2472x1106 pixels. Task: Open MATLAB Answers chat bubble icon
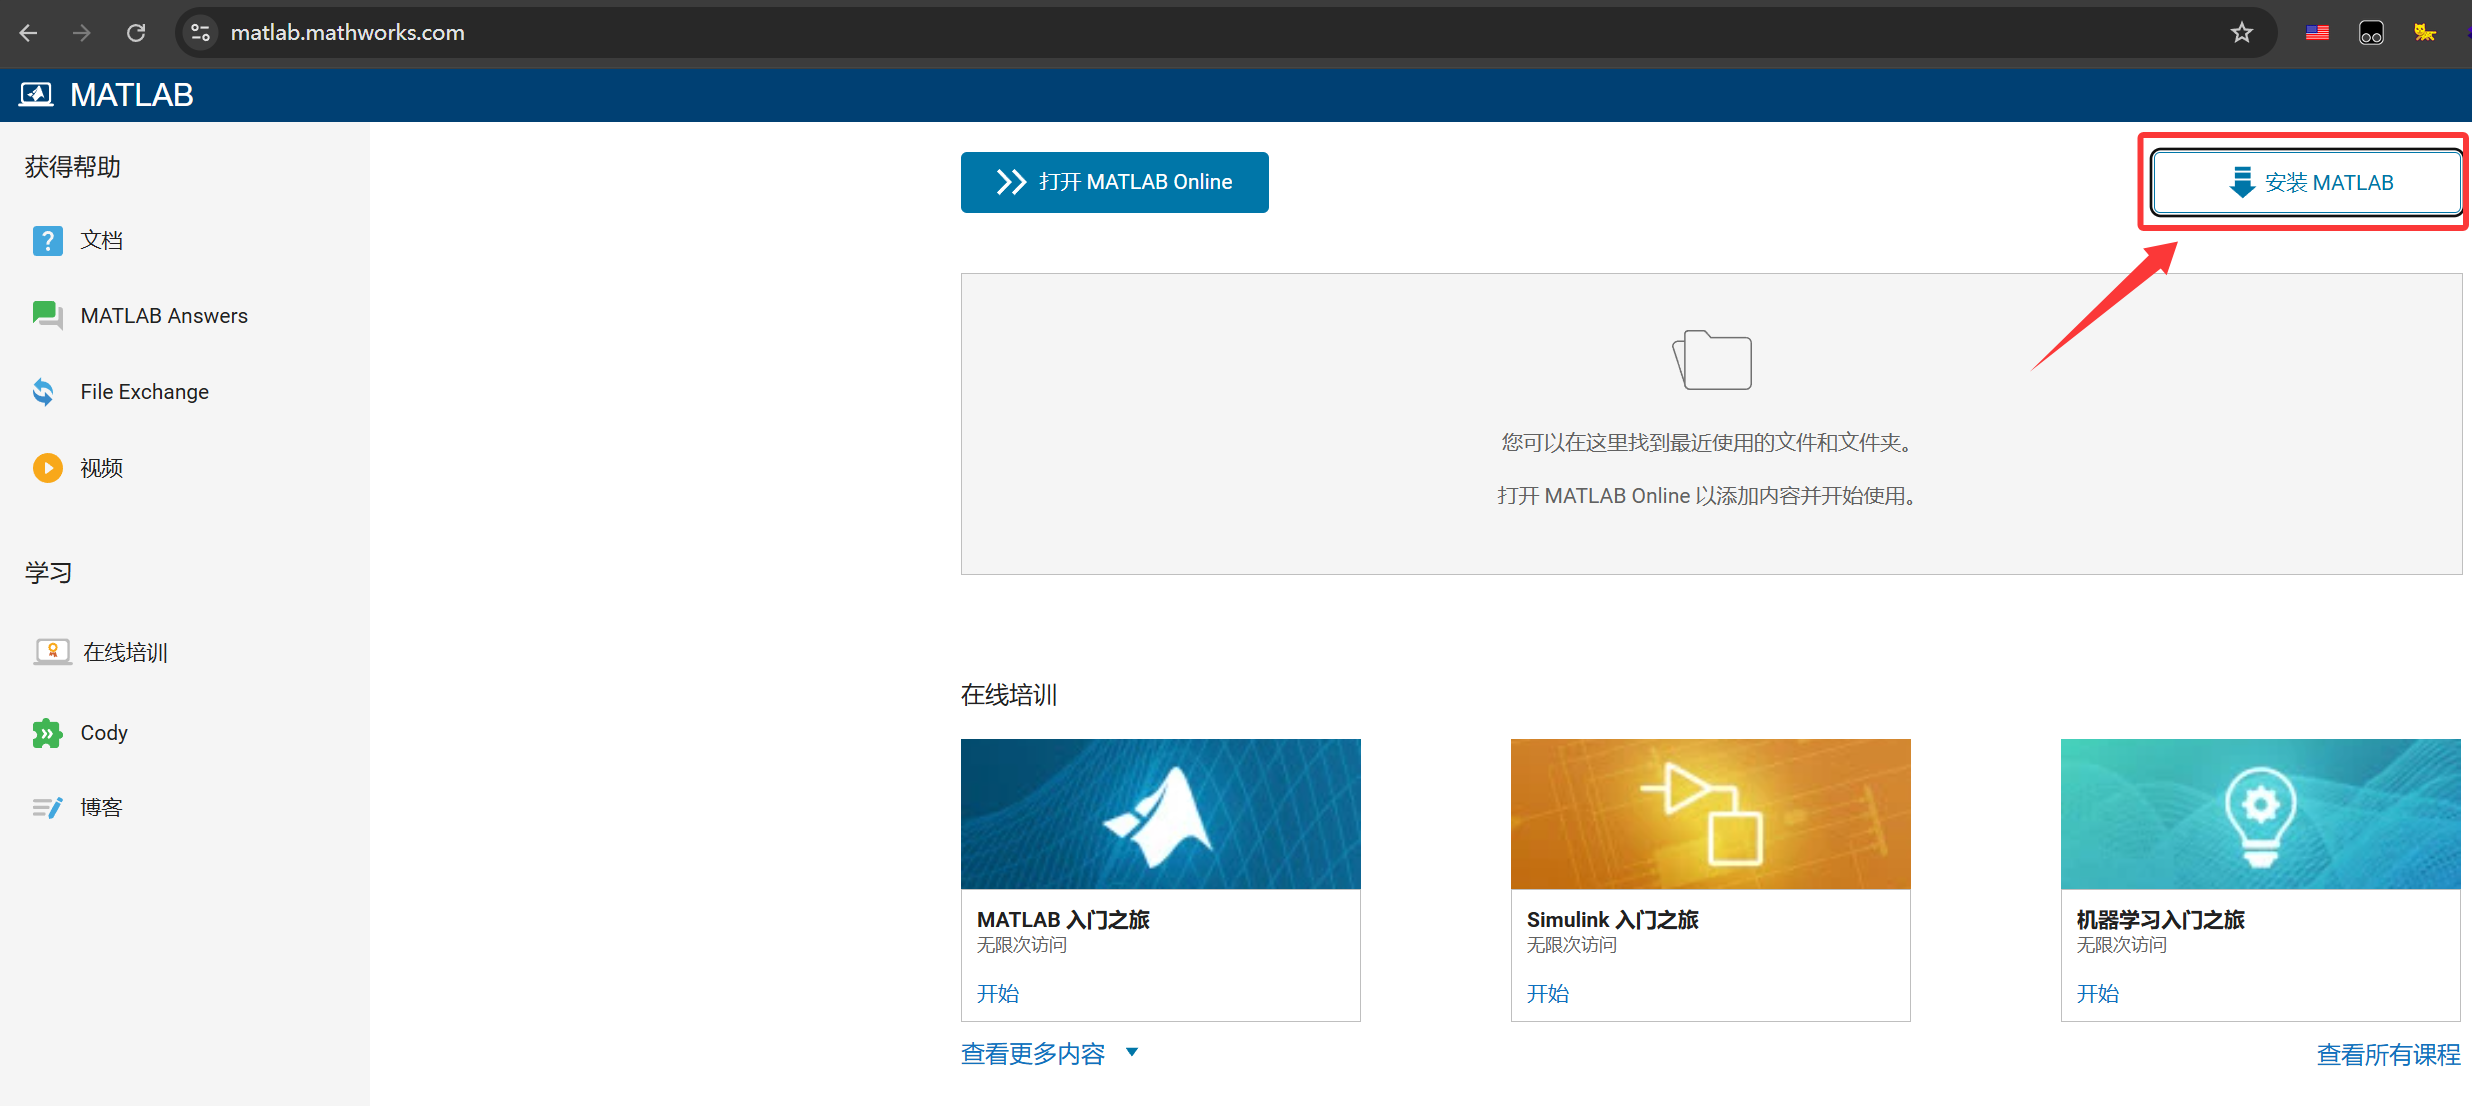[x=47, y=315]
